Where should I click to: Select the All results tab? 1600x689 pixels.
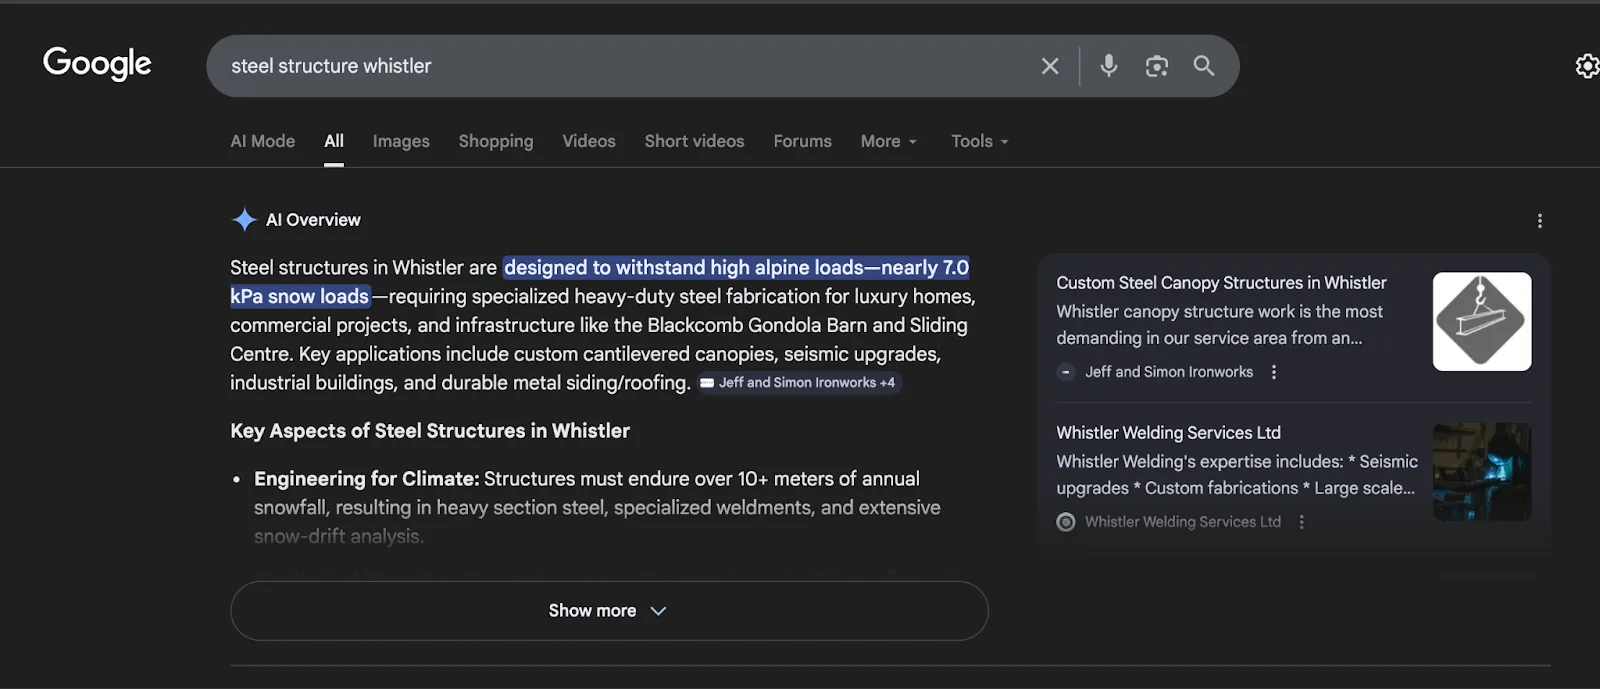(x=334, y=141)
